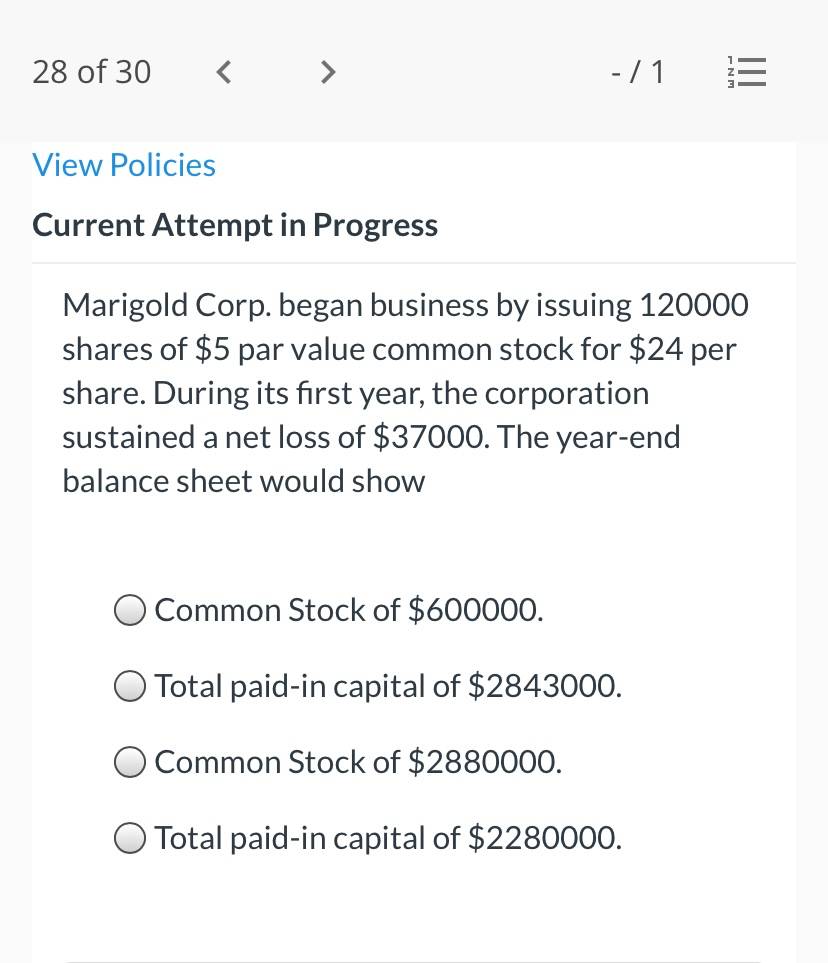Click the balance sheet would show text
Image resolution: width=828 pixels, height=963 pixels.
coord(244,482)
